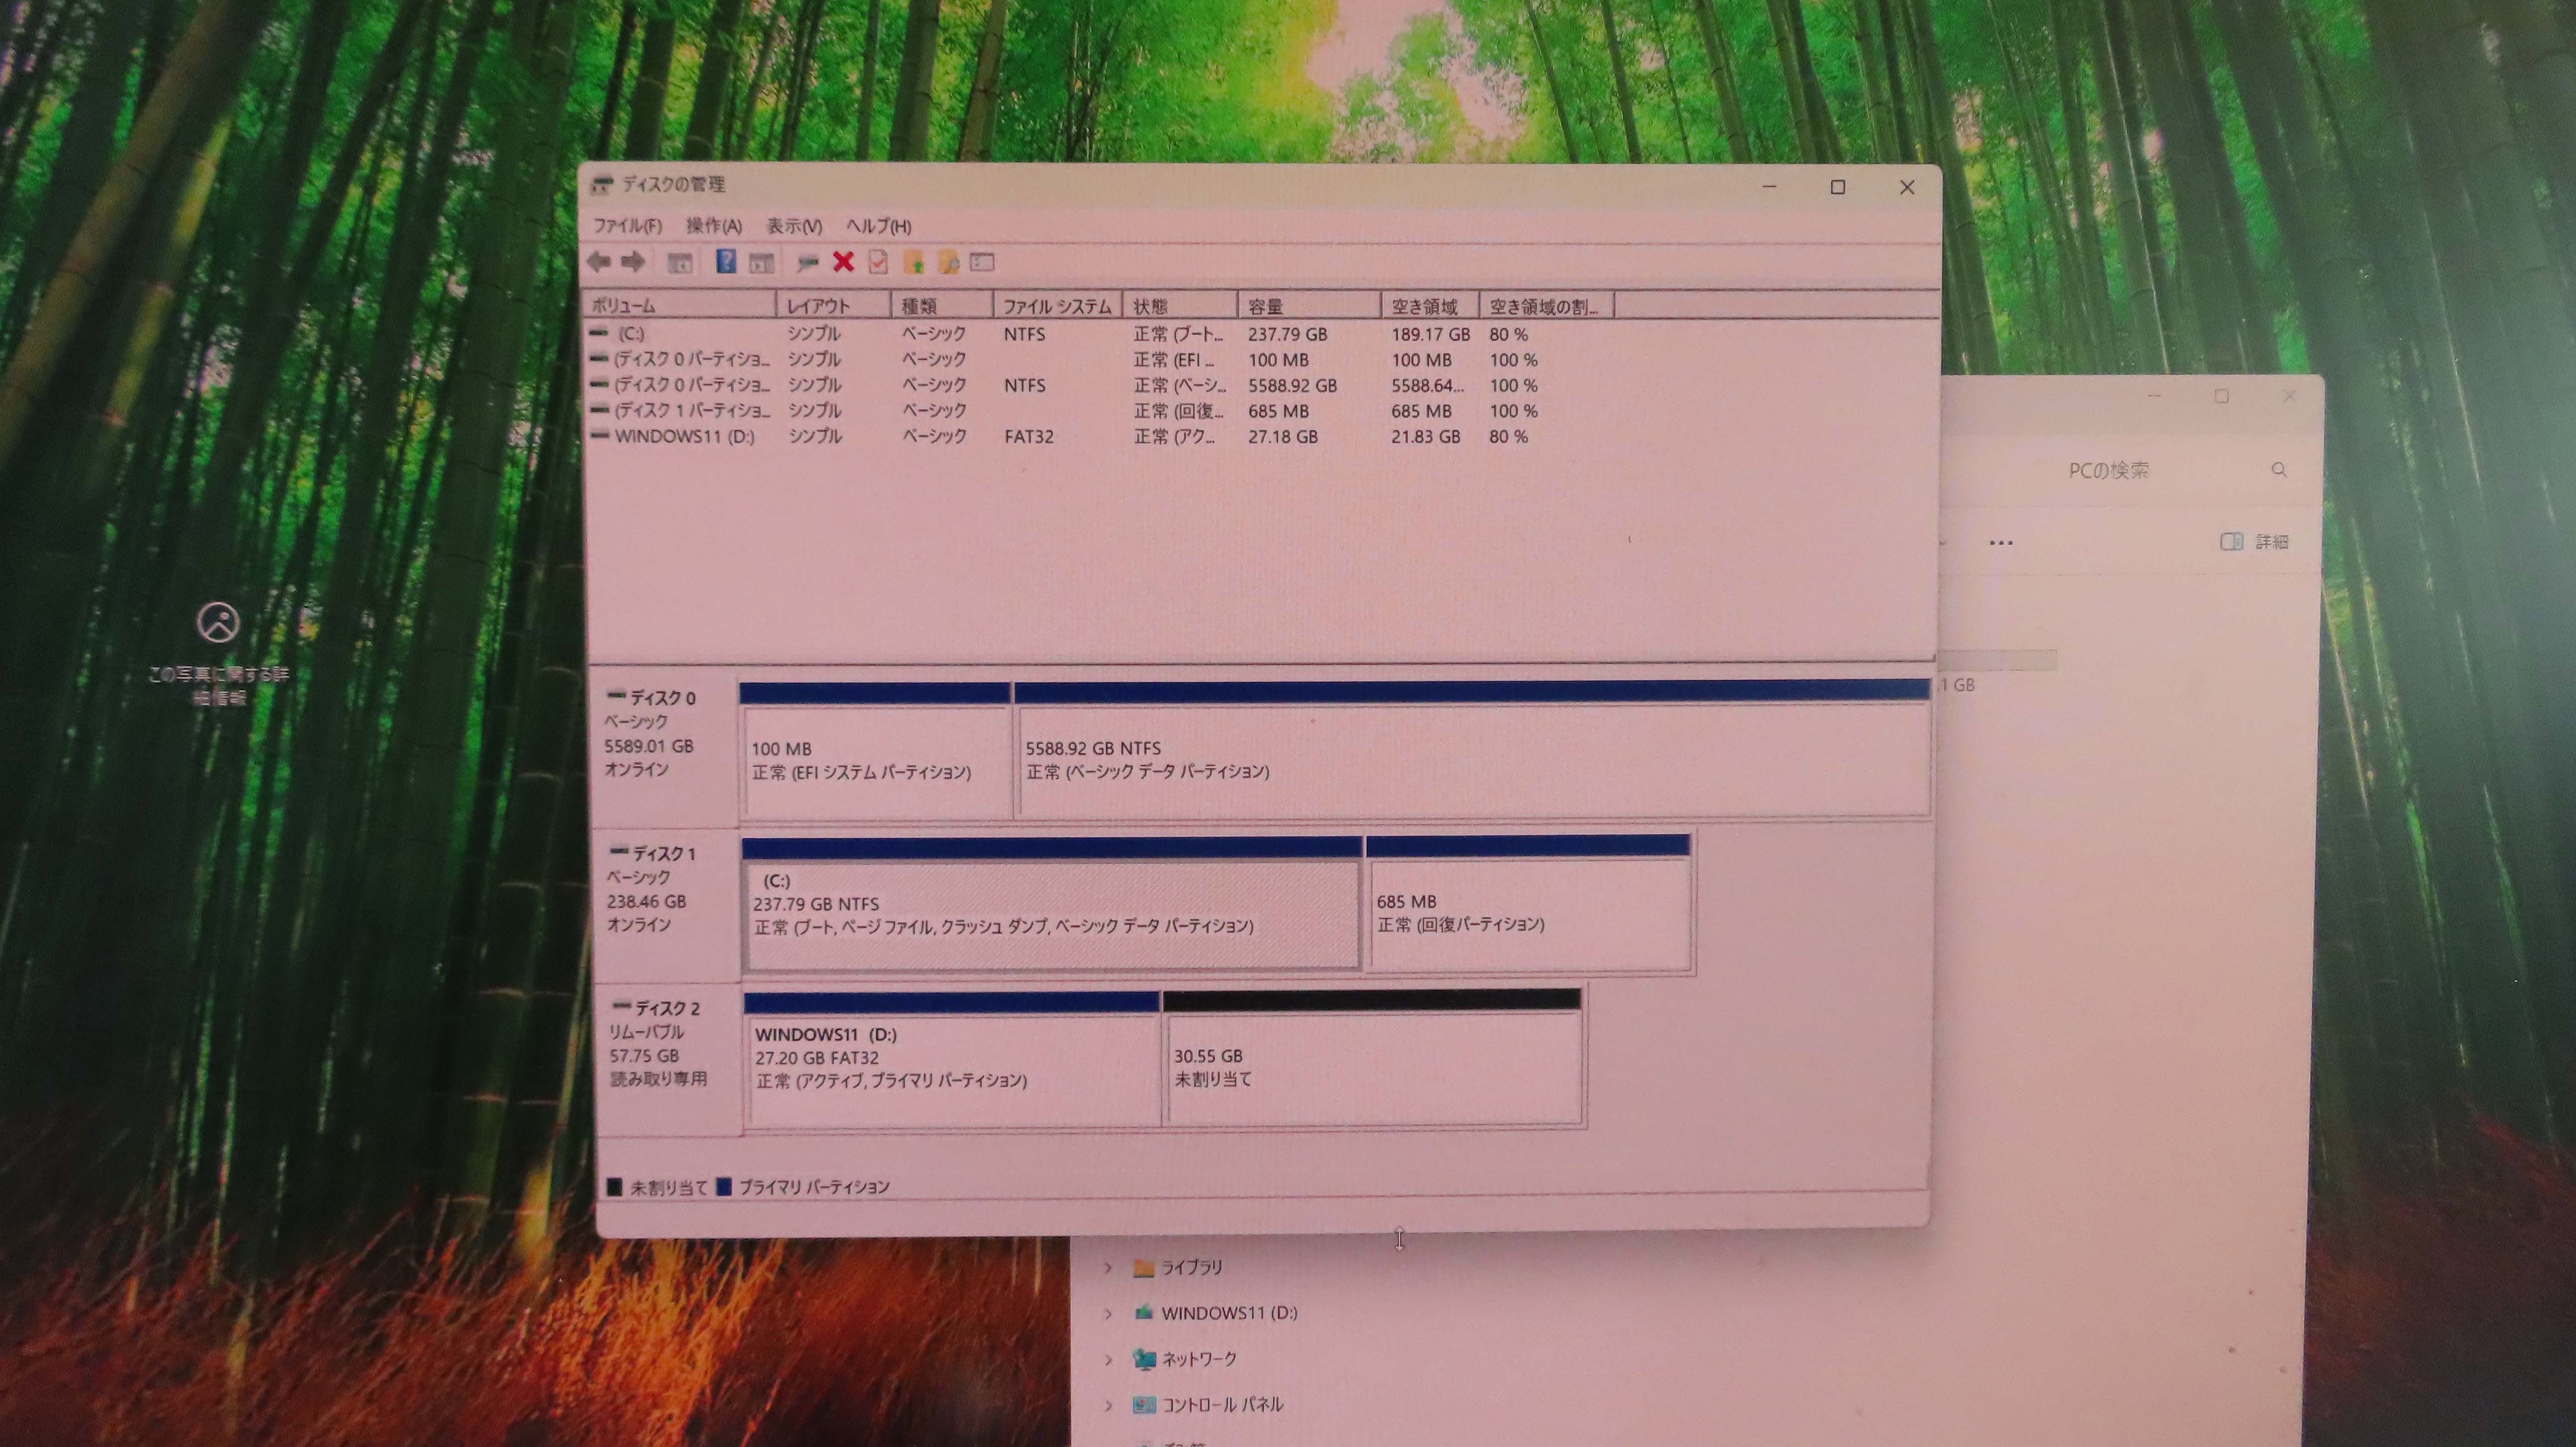Click the FAT32 file system cell
Viewport: 2576px width, 1447px height.
tap(1029, 436)
